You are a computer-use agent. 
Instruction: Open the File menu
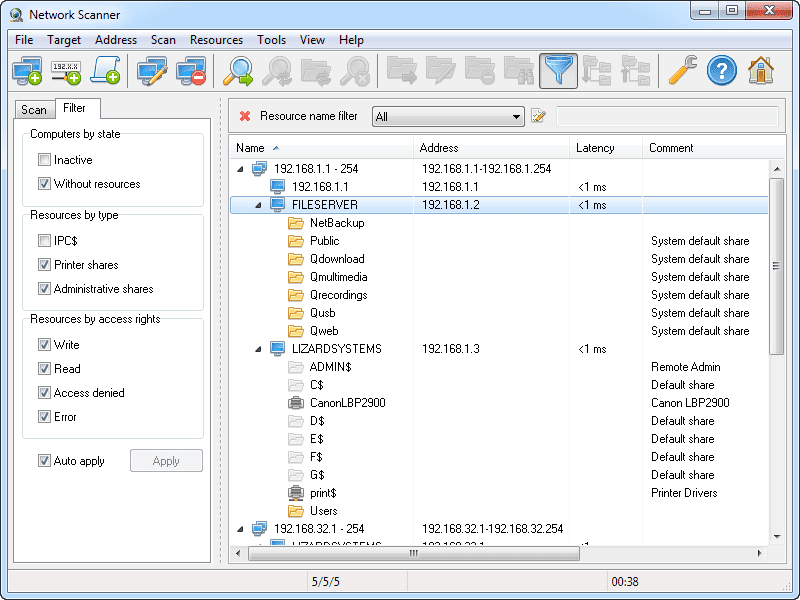tap(24, 40)
